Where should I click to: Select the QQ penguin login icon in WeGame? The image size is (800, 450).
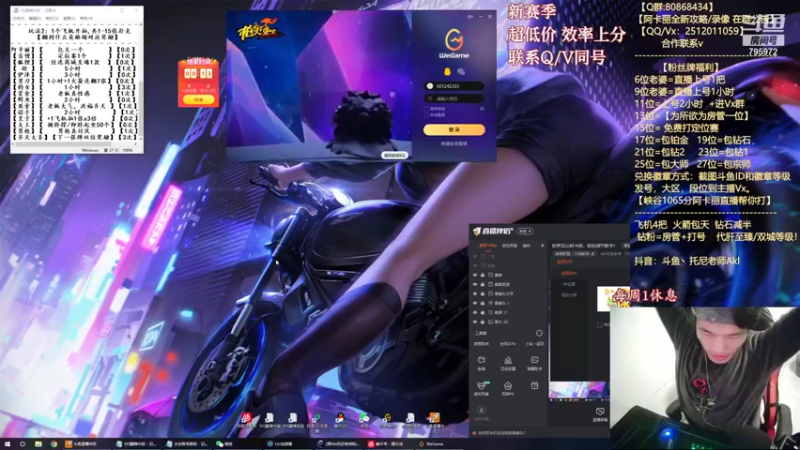pyautogui.click(x=447, y=71)
